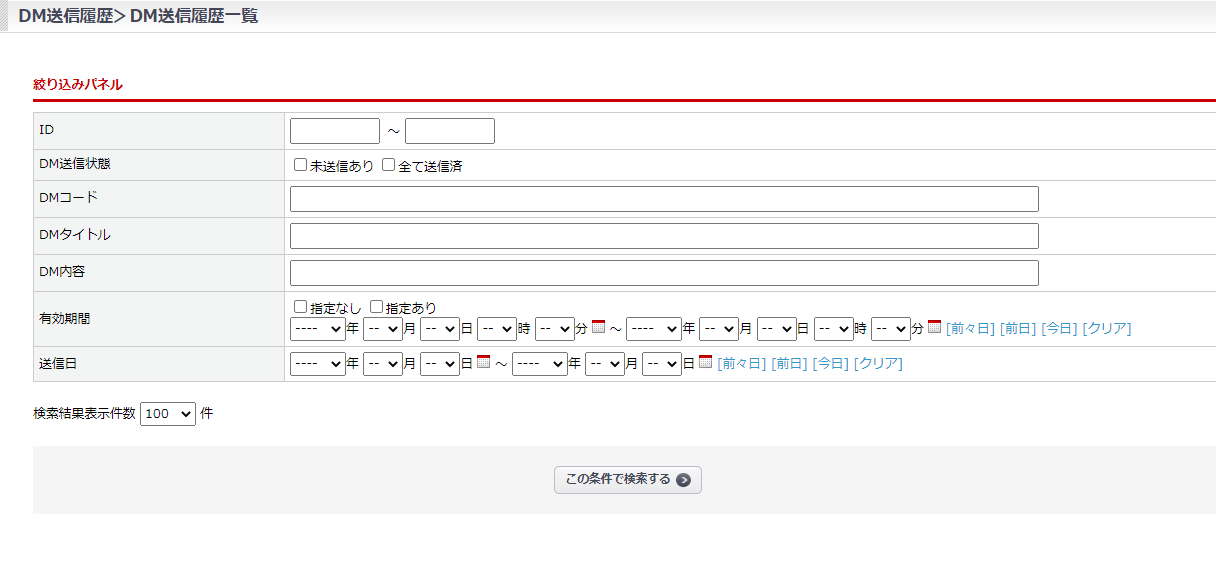Expand 送信日 start year dropdown
The height and width of the screenshot is (575, 1216).
pos(317,364)
